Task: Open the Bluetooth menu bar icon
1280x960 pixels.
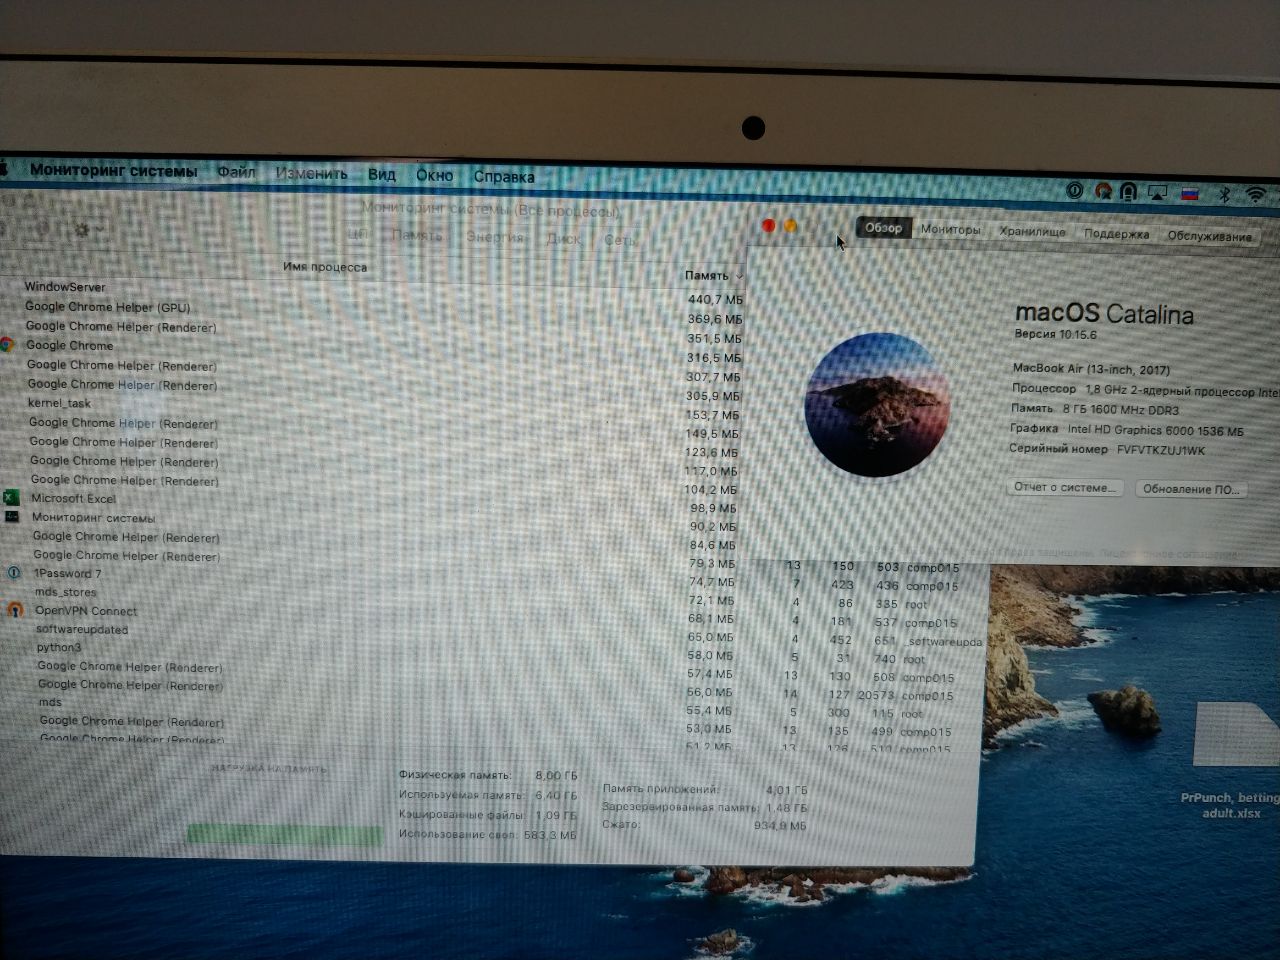Action: [x=1223, y=194]
